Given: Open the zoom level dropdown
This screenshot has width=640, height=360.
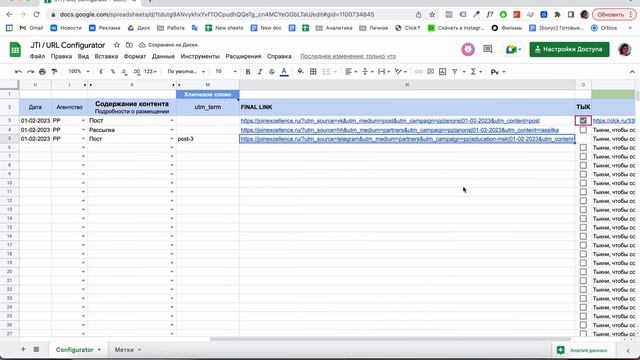Looking at the screenshot, I should click(x=79, y=72).
